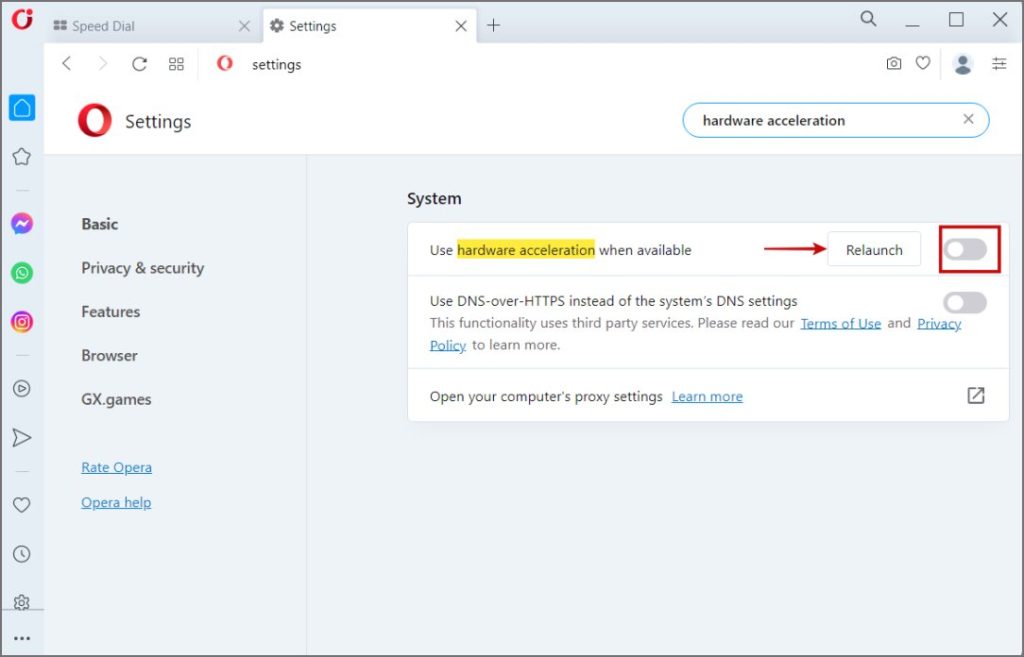This screenshot has height=657, width=1024.
Task: Open computer's proxy settings external link icon
Action: tap(976, 395)
